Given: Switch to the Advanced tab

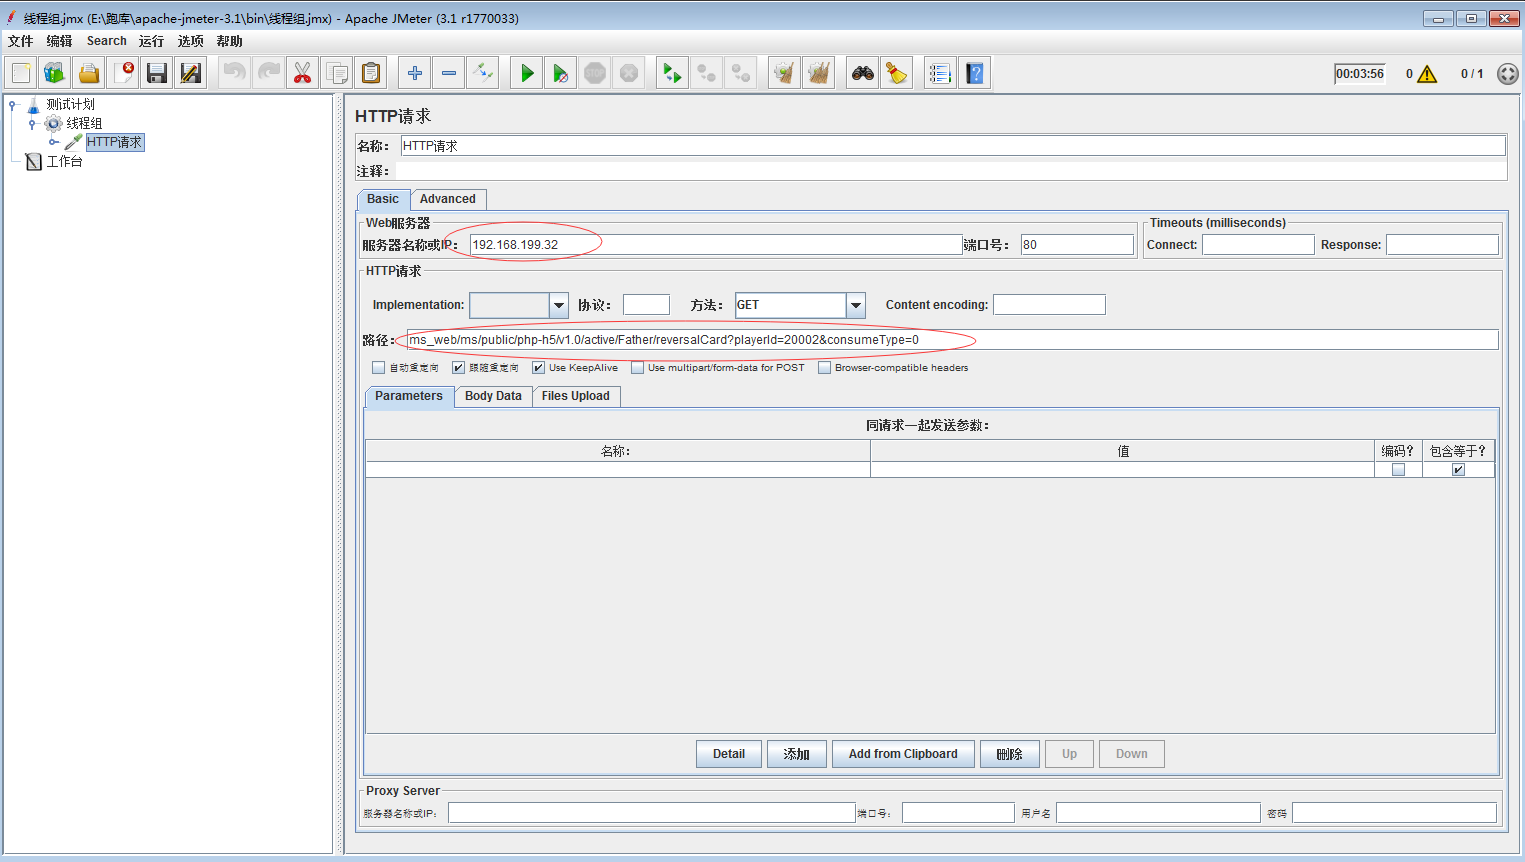Looking at the screenshot, I should (x=447, y=199).
